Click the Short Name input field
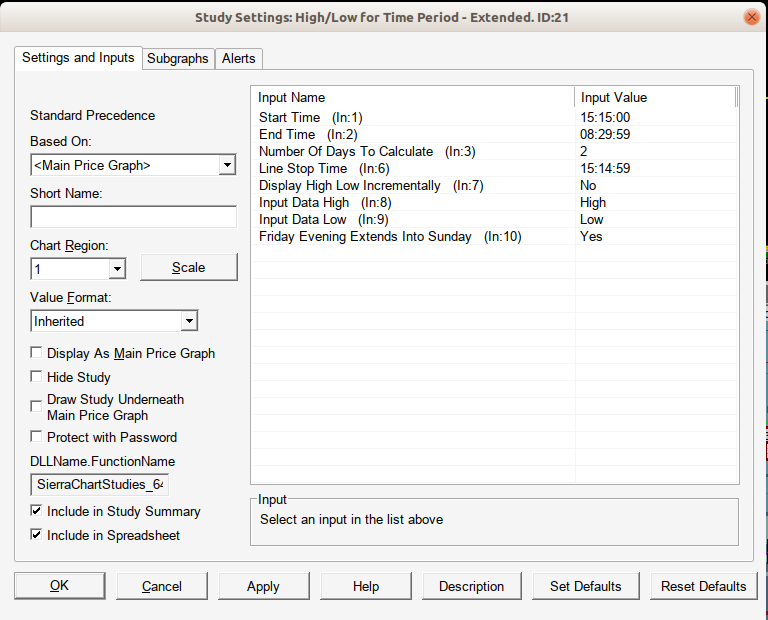Image resolution: width=768 pixels, height=620 pixels. pyautogui.click(x=133, y=217)
